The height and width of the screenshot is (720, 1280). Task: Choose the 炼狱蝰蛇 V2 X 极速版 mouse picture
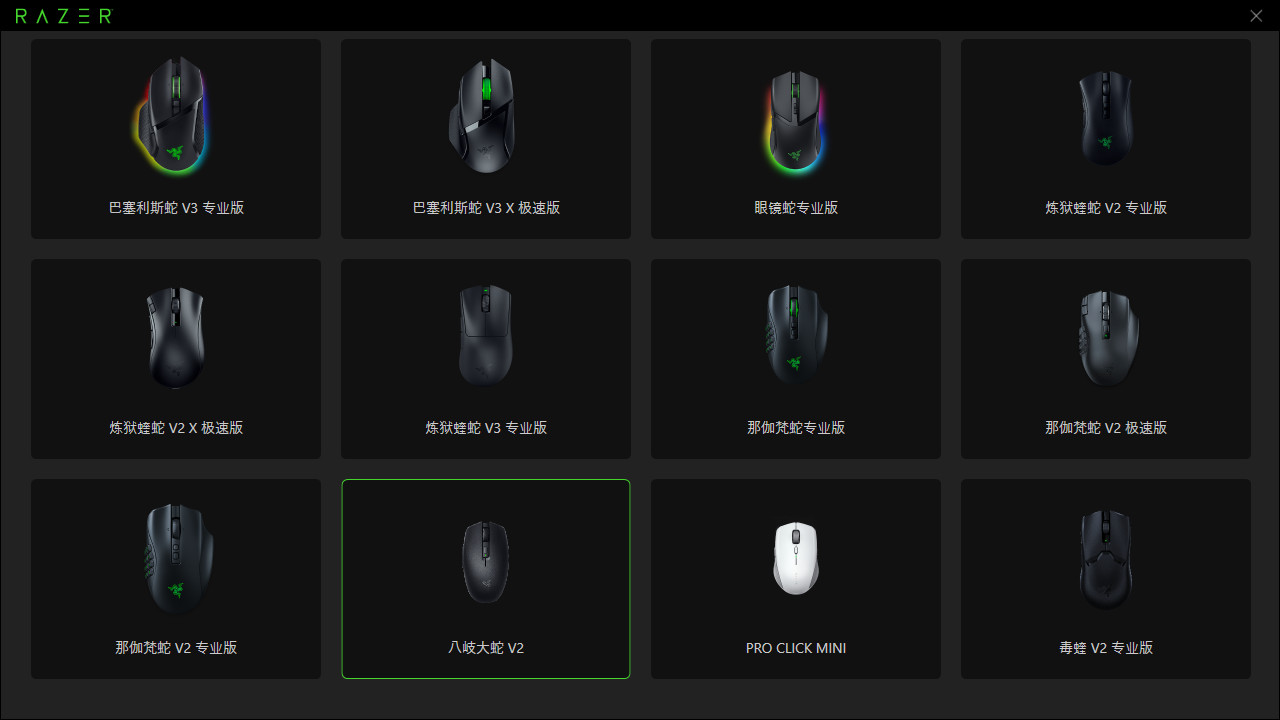coord(175,337)
